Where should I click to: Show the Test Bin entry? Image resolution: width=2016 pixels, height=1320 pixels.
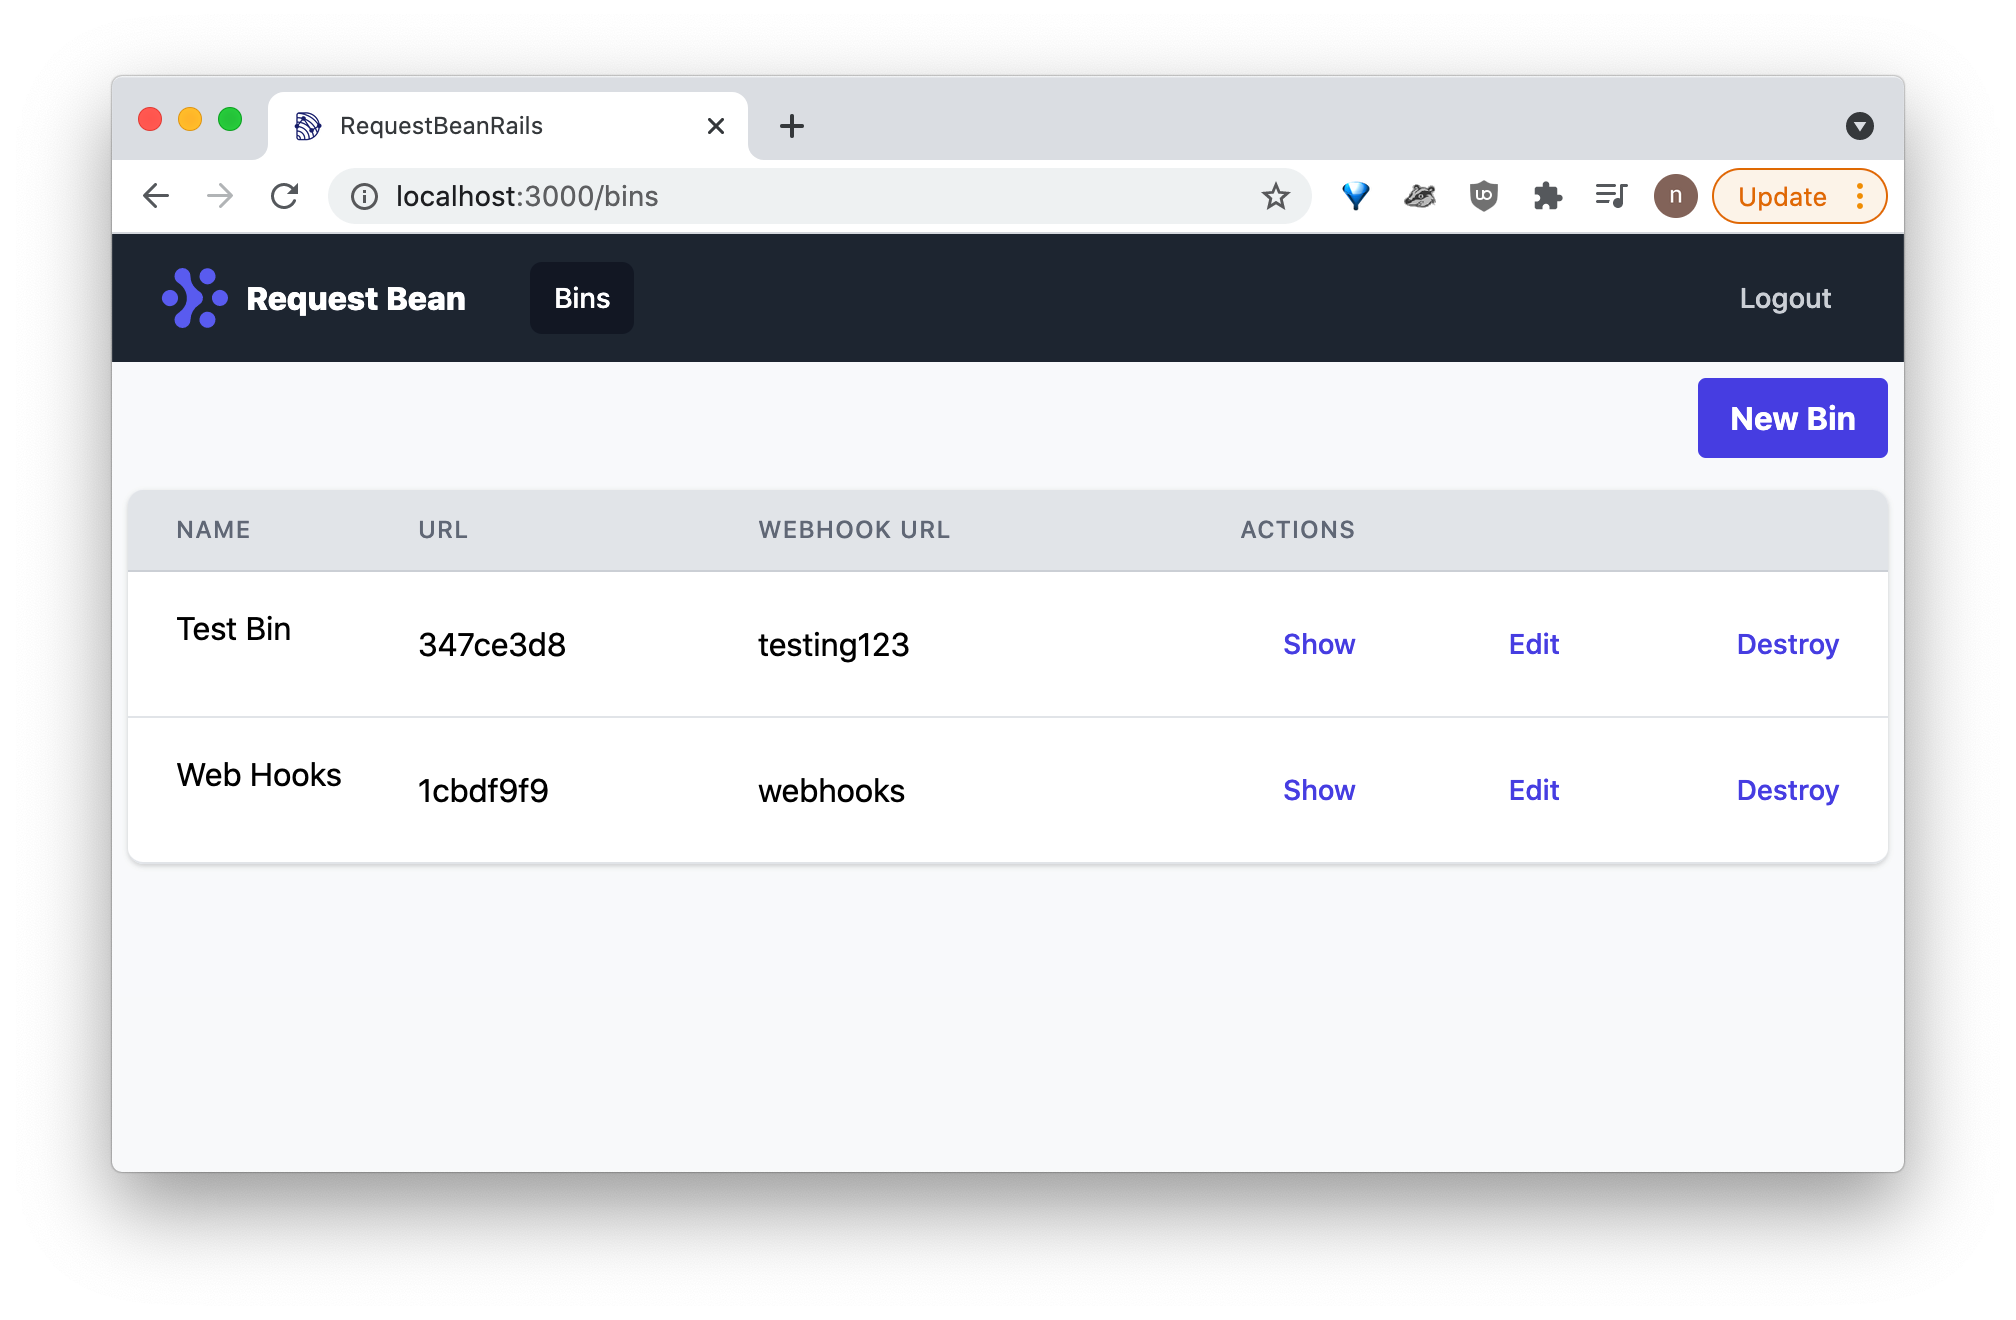pos(1319,644)
